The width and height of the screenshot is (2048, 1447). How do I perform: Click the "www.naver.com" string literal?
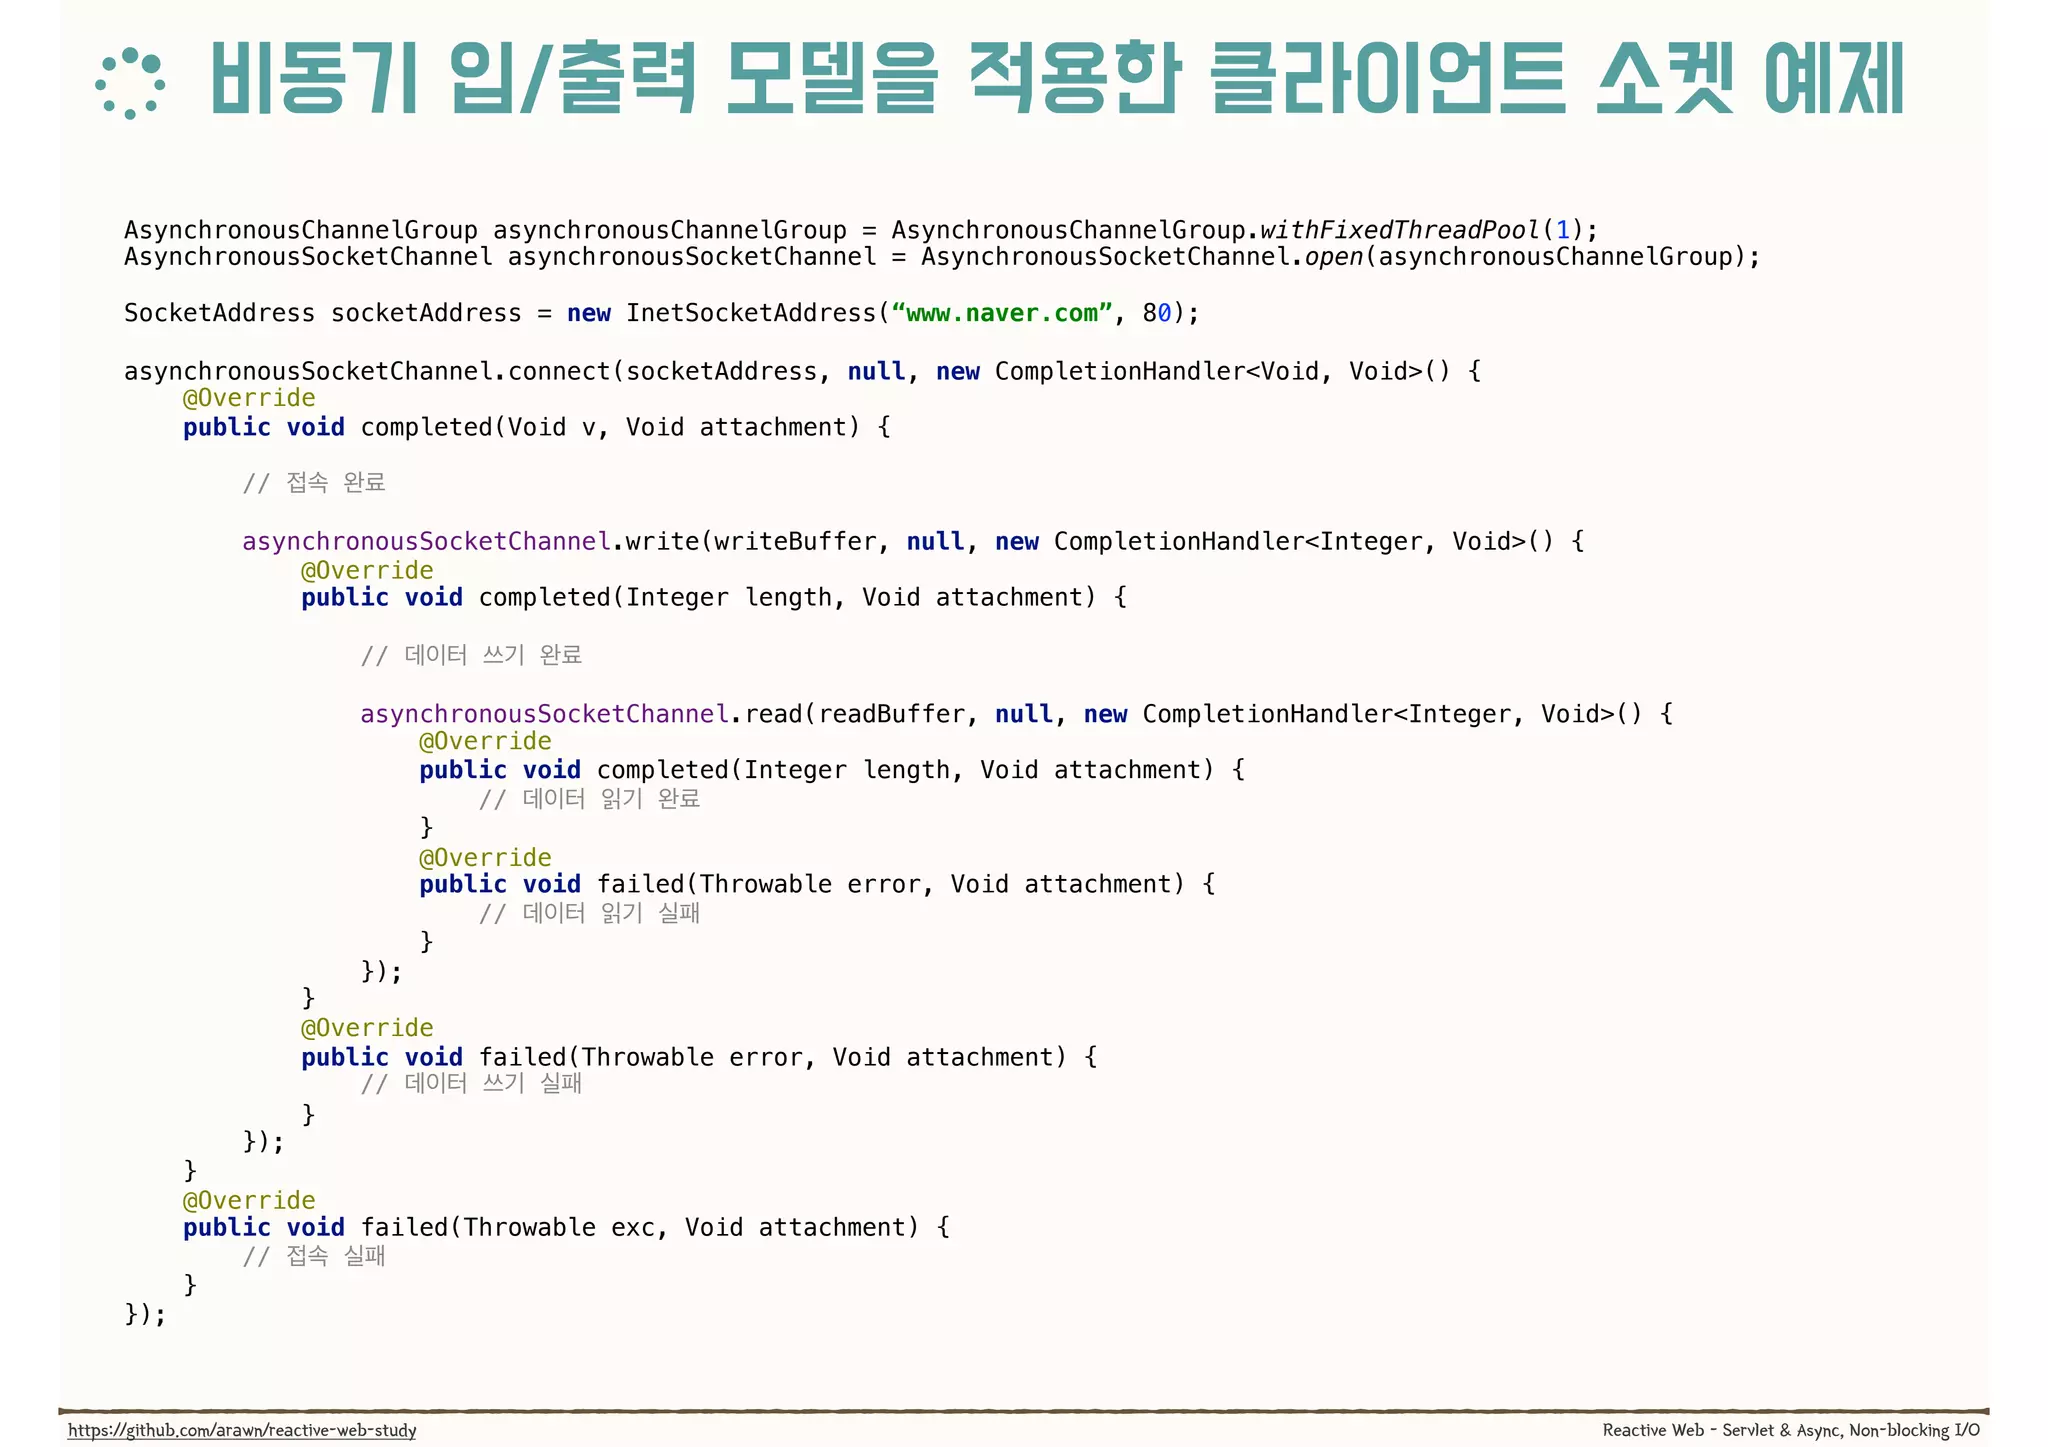click(x=1002, y=313)
